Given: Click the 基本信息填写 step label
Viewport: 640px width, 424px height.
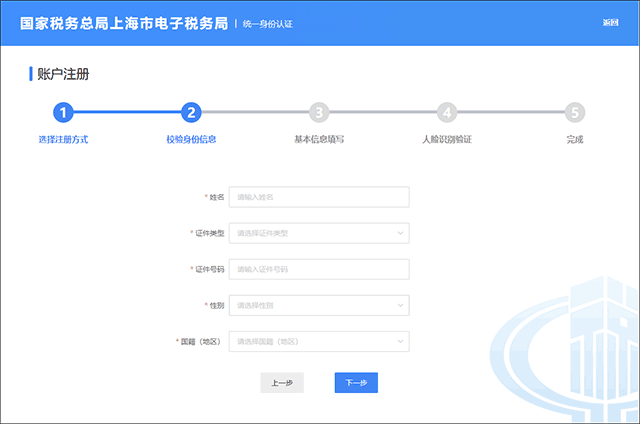Looking at the screenshot, I should [319, 139].
